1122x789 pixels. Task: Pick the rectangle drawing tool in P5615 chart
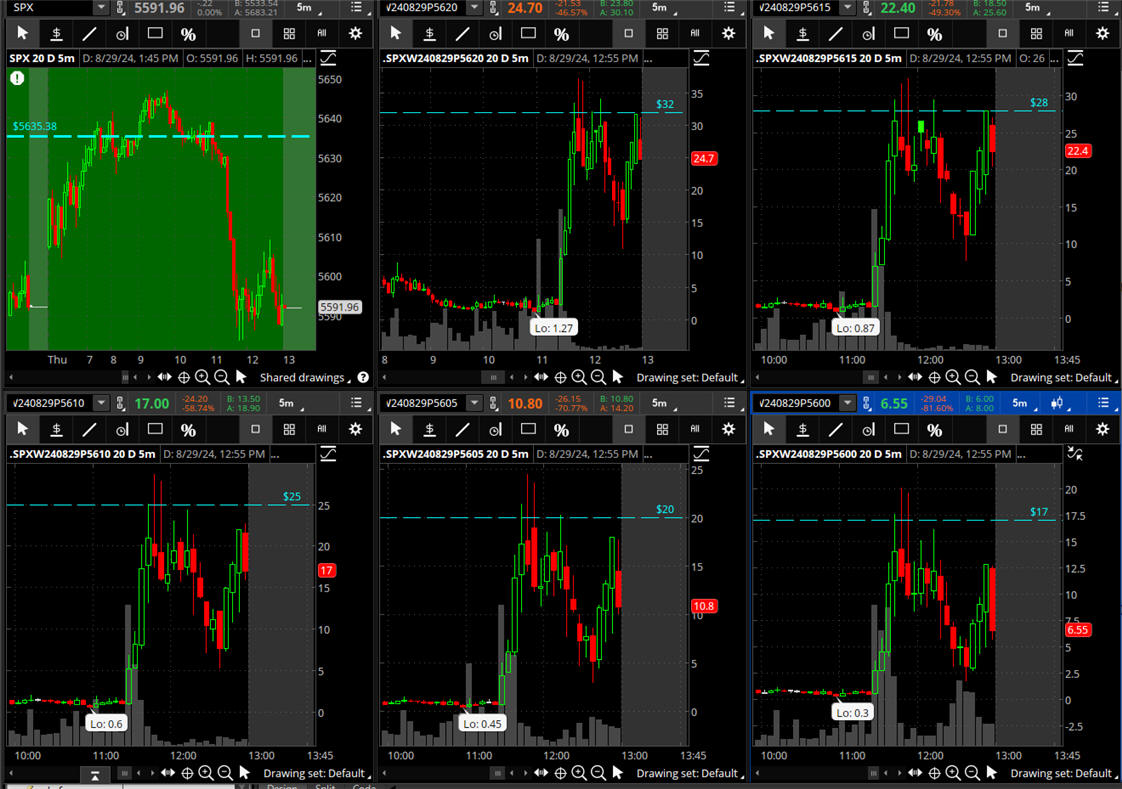pos(901,33)
